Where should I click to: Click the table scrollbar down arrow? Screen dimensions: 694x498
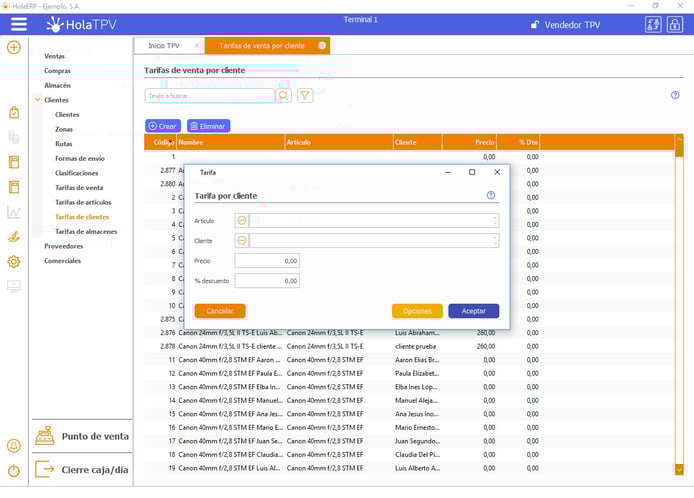pos(679,470)
